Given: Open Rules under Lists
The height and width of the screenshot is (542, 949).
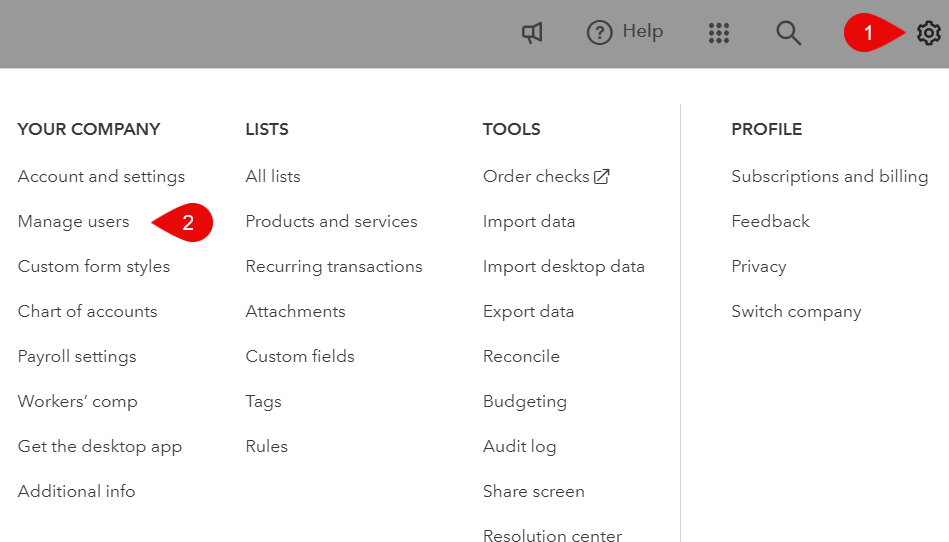Looking at the screenshot, I should click(x=266, y=446).
